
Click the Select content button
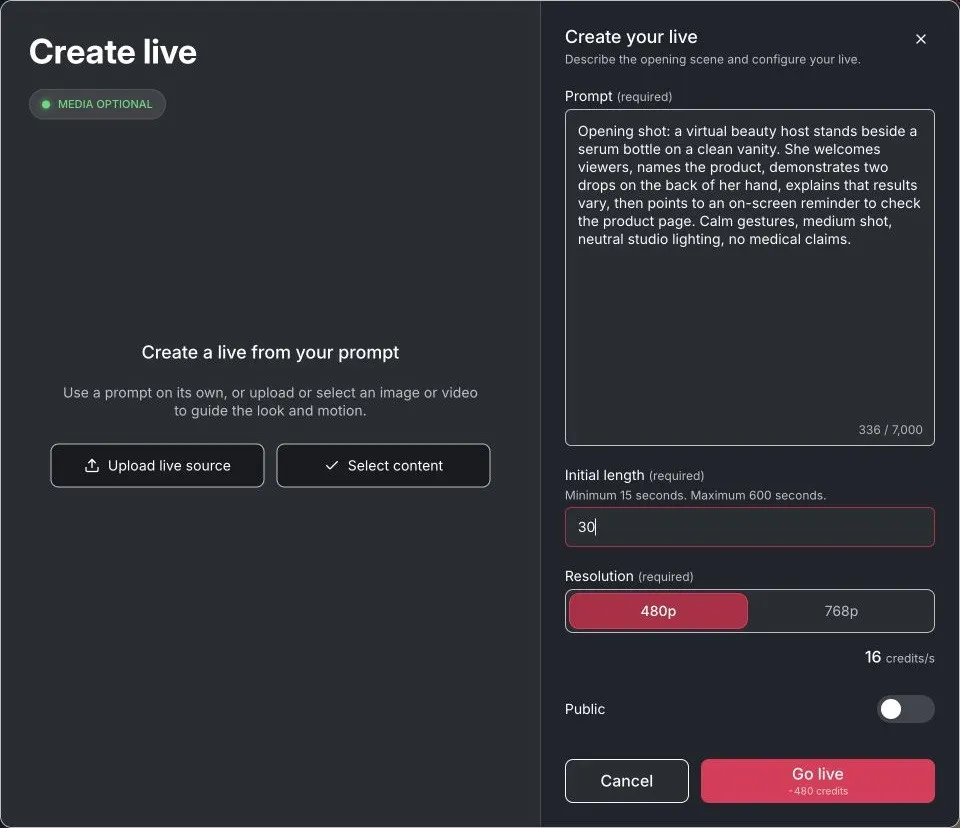tap(383, 465)
